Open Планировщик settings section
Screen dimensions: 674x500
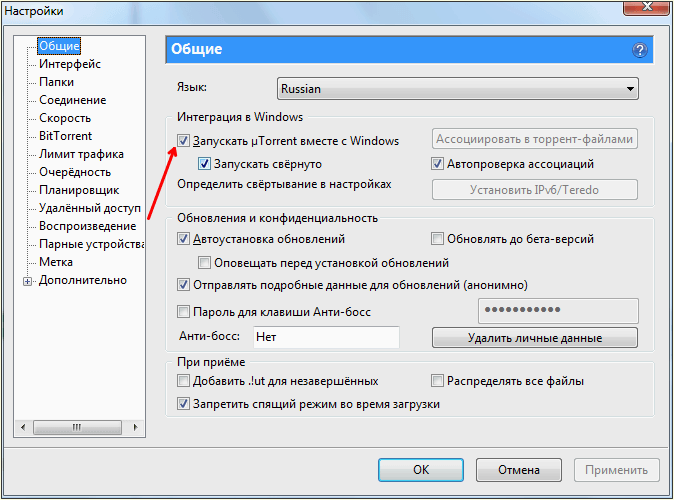tap(79, 190)
